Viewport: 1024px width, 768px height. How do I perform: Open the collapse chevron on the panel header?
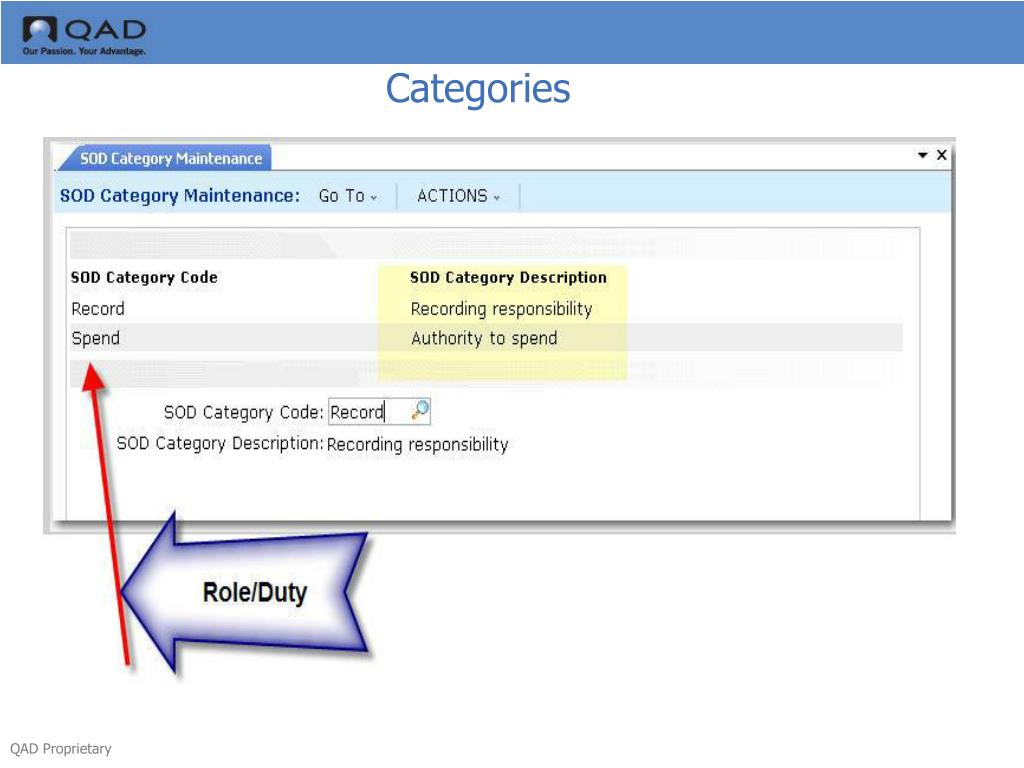click(922, 155)
